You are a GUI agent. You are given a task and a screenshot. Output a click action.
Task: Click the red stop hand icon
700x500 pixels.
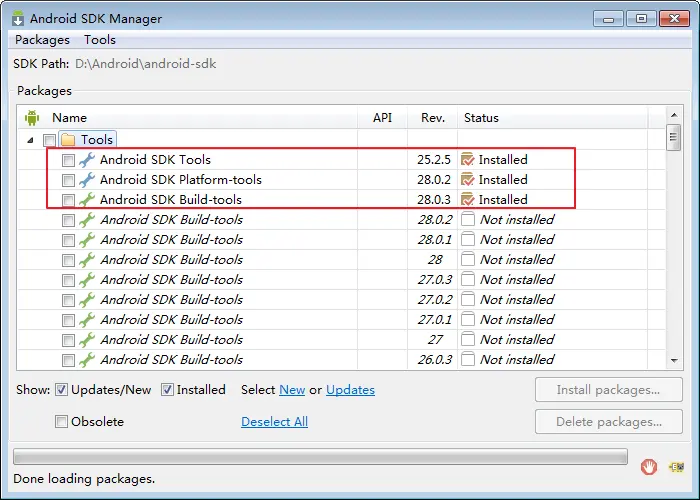point(649,467)
